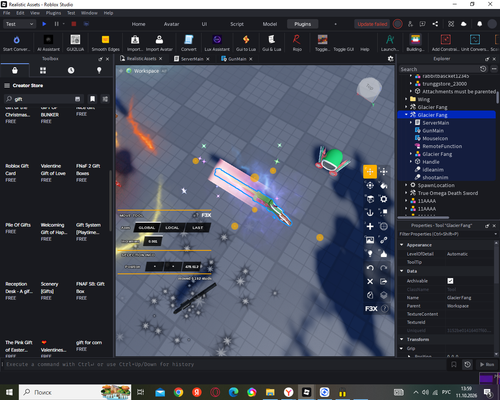Open the viewport settings gear
The width and height of the screenshot is (500, 400).
(x=390, y=59)
